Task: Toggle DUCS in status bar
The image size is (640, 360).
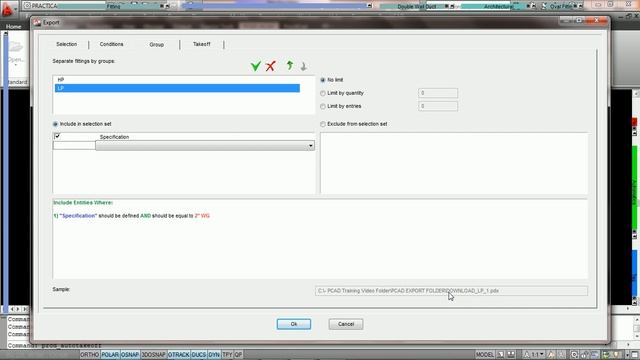Action: [x=199, y=355]
